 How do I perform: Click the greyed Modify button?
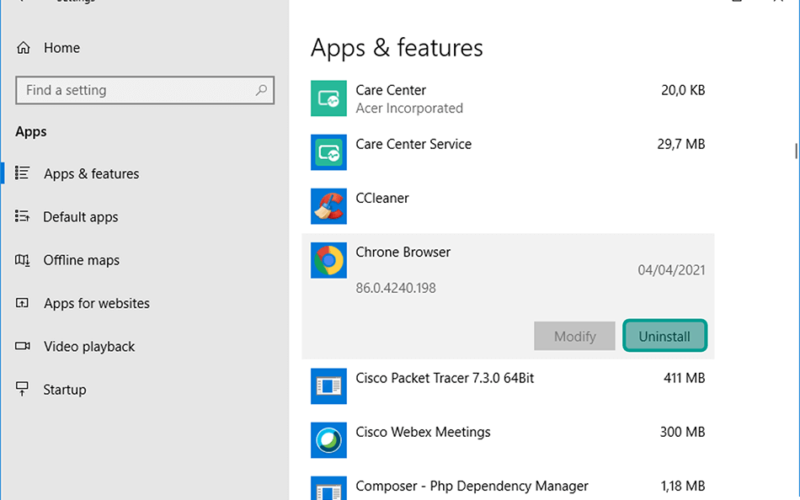click(574, 336)
